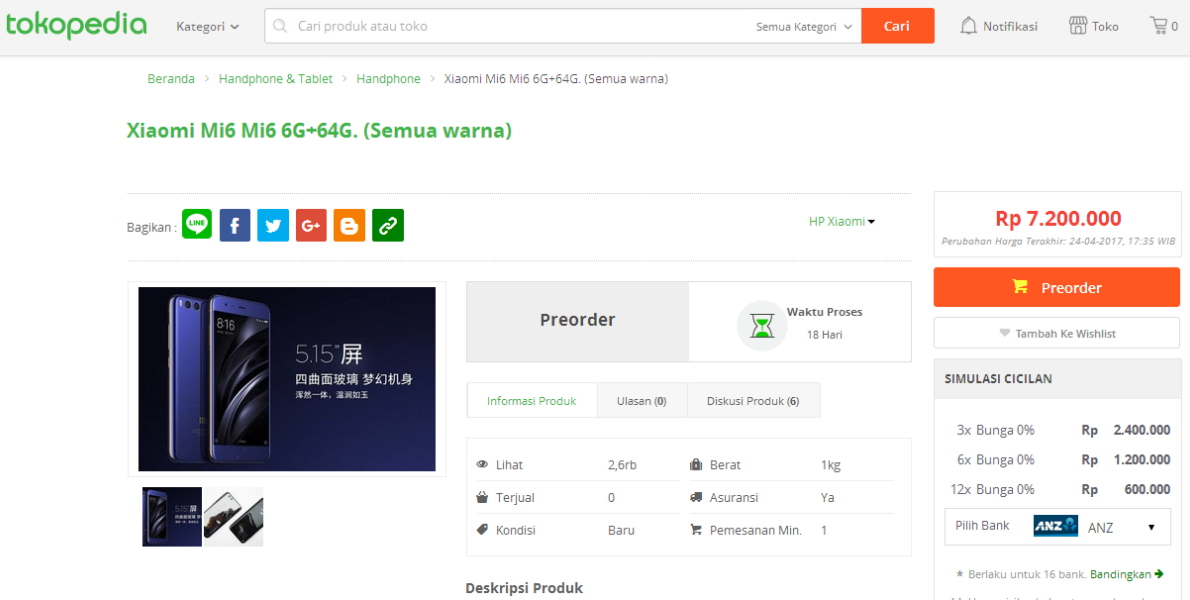Open Handphone & Tablet breadcrumb link
The height and width of the screenshot is (600, 1190).
point(275,79)
